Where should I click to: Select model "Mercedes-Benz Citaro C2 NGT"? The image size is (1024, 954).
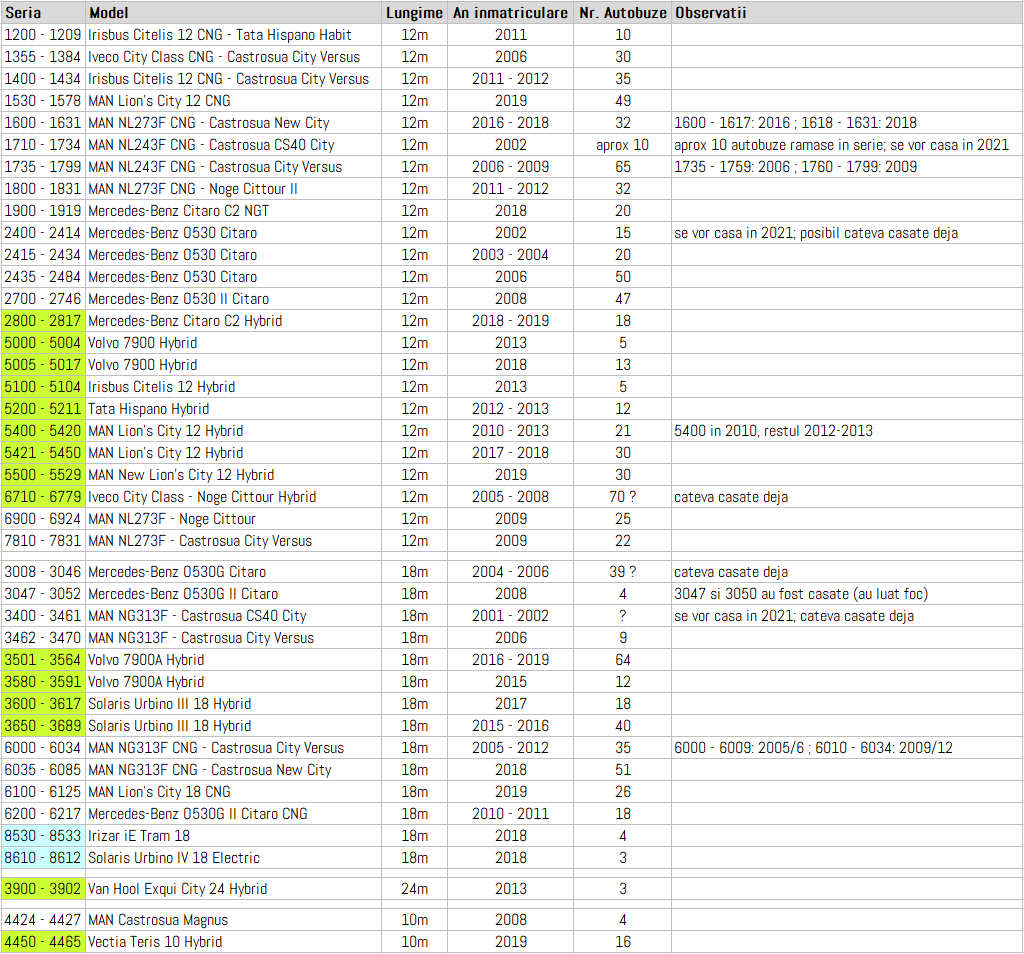tap(178, 211)
